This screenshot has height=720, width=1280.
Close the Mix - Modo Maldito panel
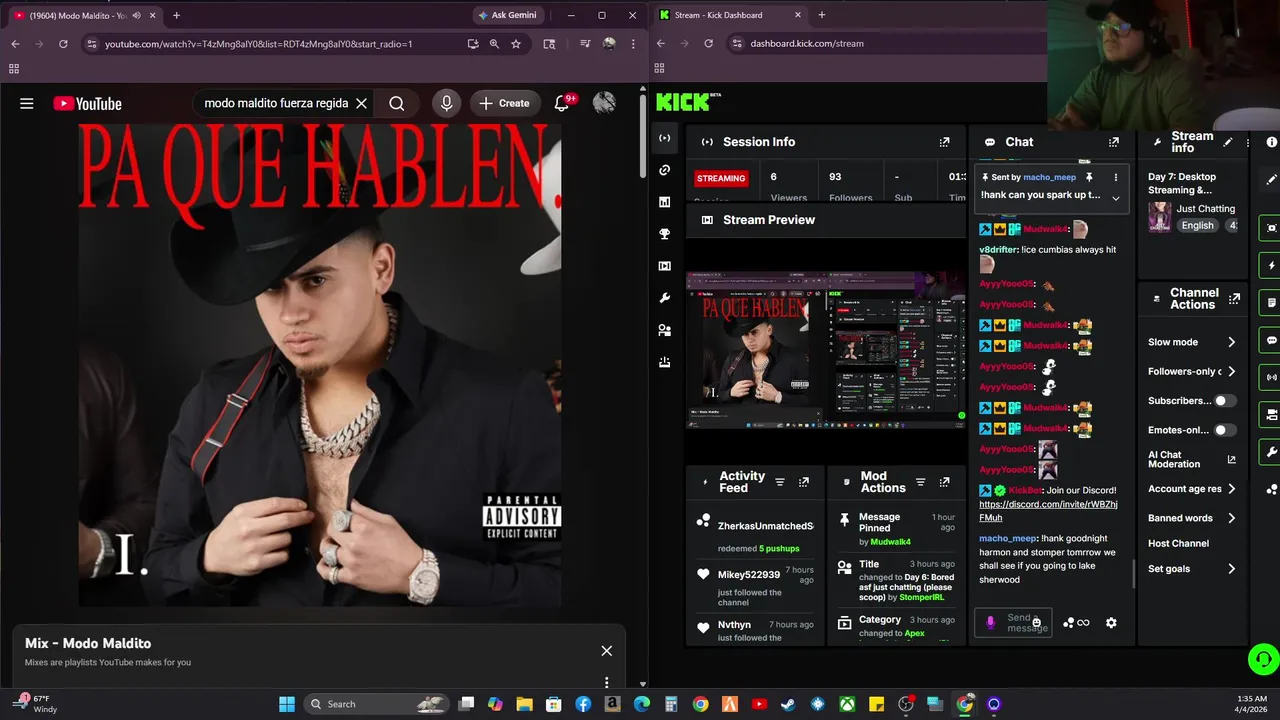606,651
